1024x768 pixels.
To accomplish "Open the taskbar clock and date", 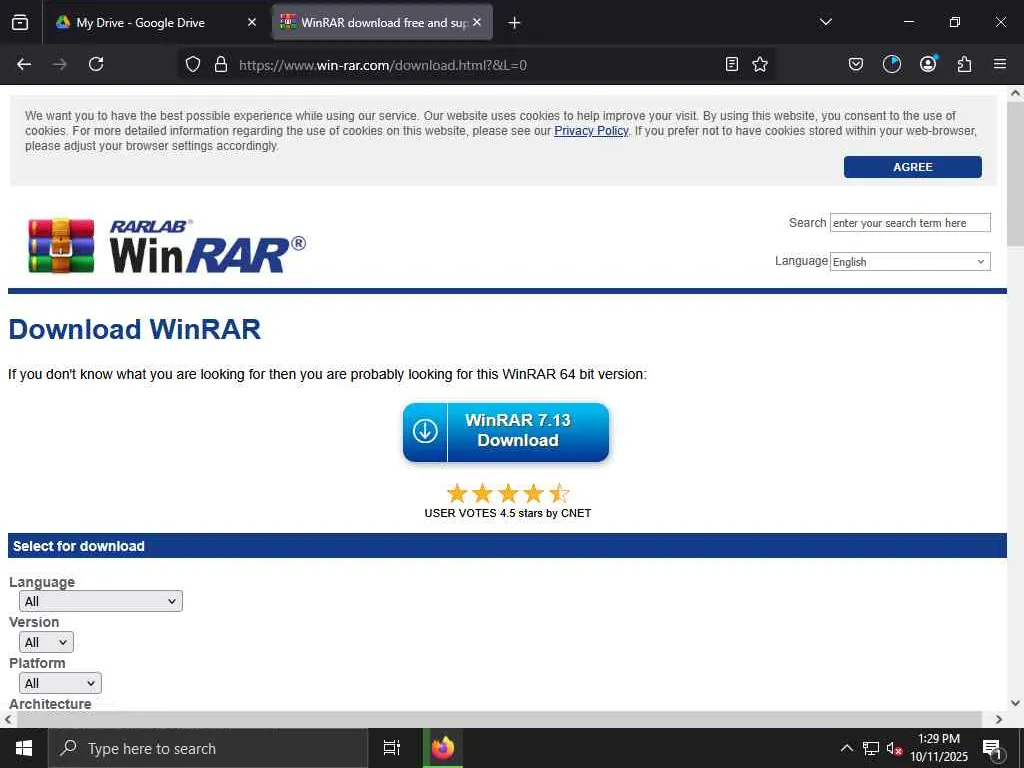I will coord(939,748).
